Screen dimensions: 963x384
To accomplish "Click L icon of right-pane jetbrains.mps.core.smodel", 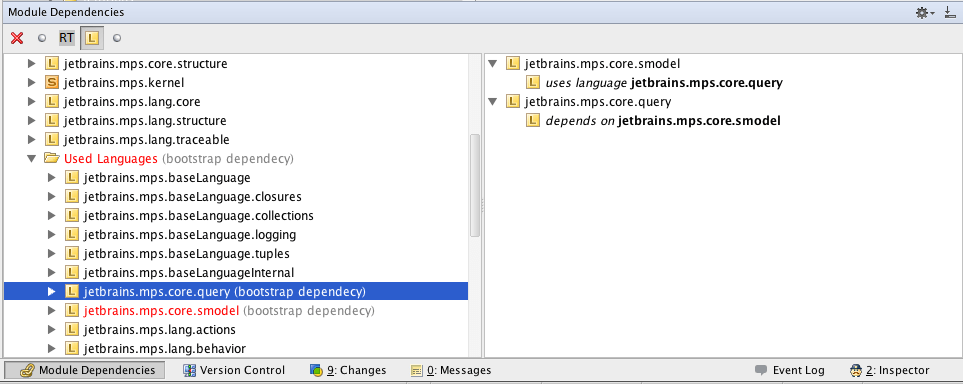I will [512, 64].
